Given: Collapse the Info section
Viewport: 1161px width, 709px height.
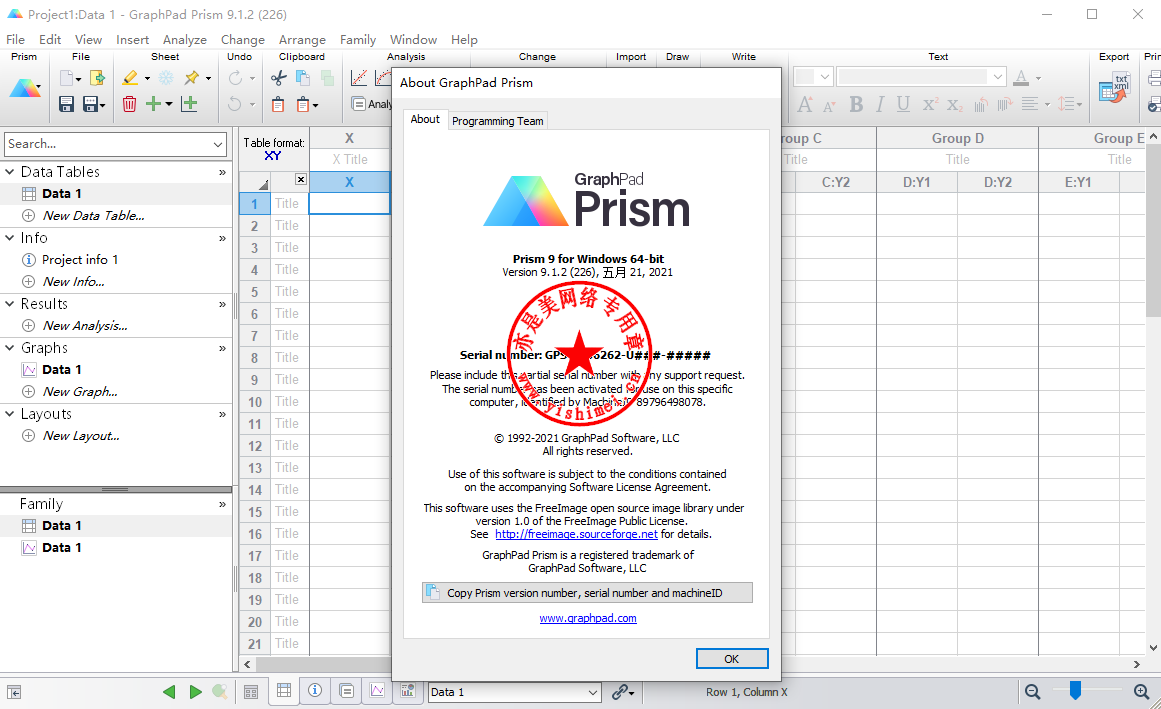Looking at the screenshot, I should tap(10, 238).
